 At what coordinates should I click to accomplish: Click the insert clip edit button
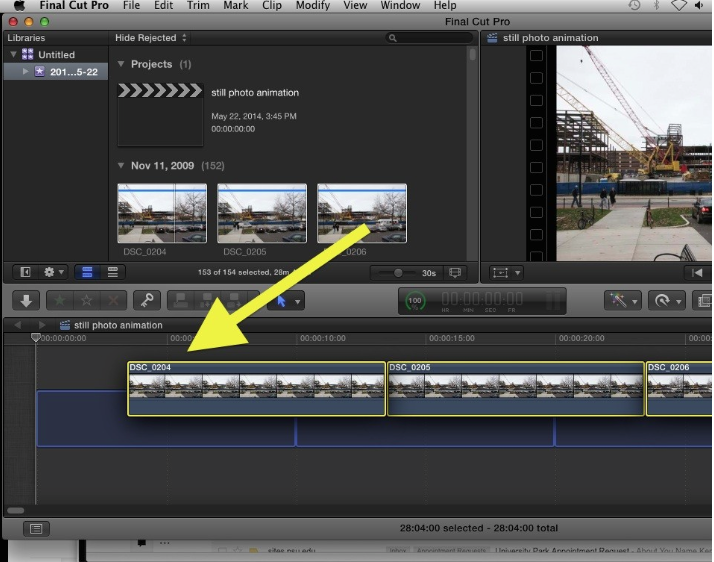pyautogui.click(x=207, y=301)
